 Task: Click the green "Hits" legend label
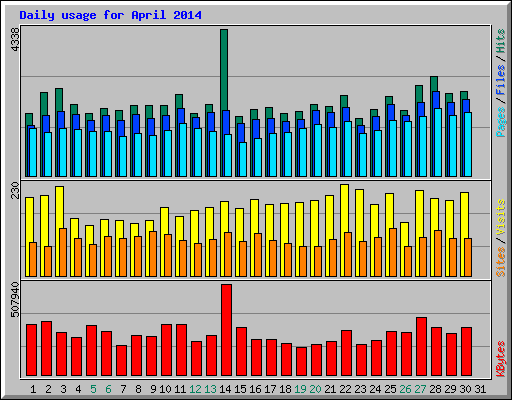click(x=501, y=41)
